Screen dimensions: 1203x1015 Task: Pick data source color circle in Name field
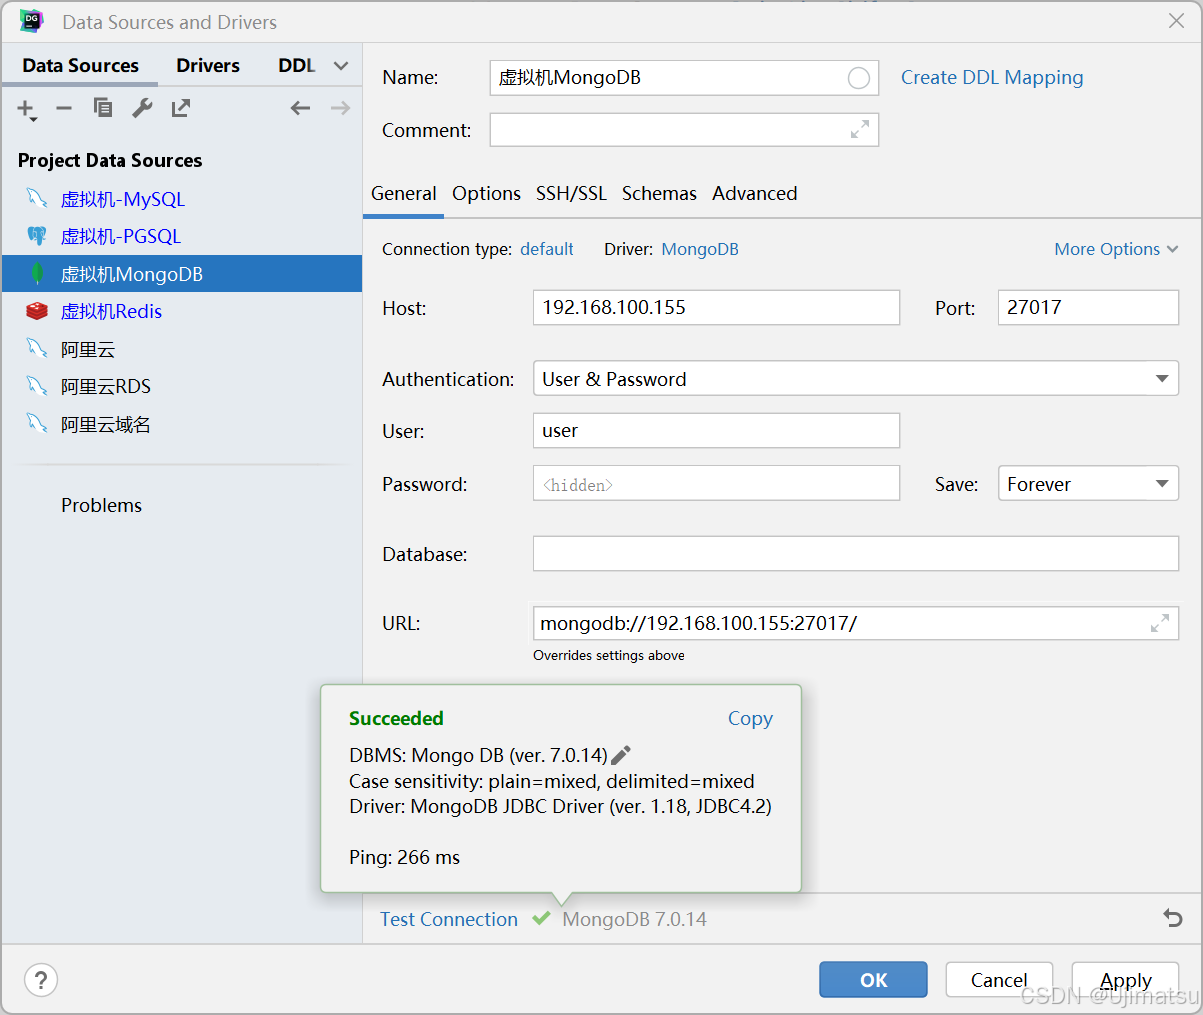[858, 78]
